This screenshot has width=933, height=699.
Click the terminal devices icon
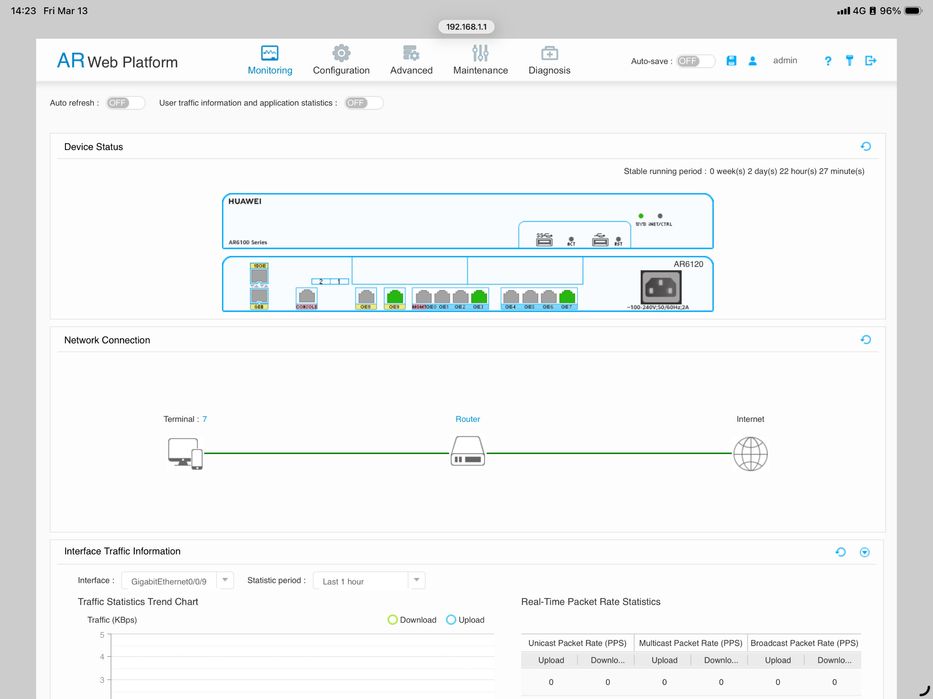point(185,453)
